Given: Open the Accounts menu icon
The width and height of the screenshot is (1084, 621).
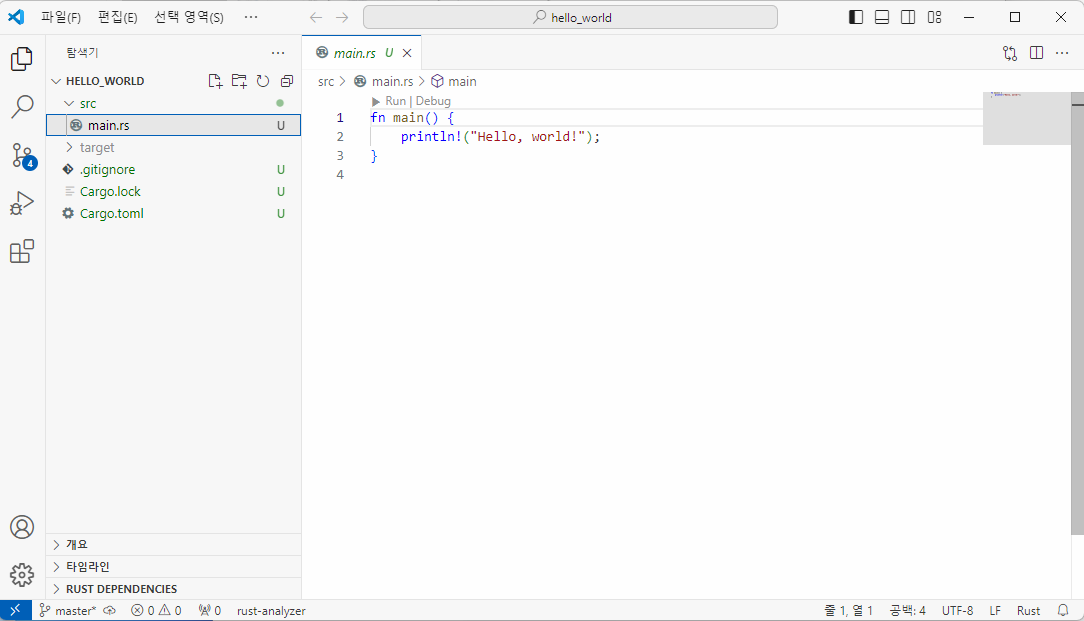Looking at the screenshot, I should tap(22, 527).
